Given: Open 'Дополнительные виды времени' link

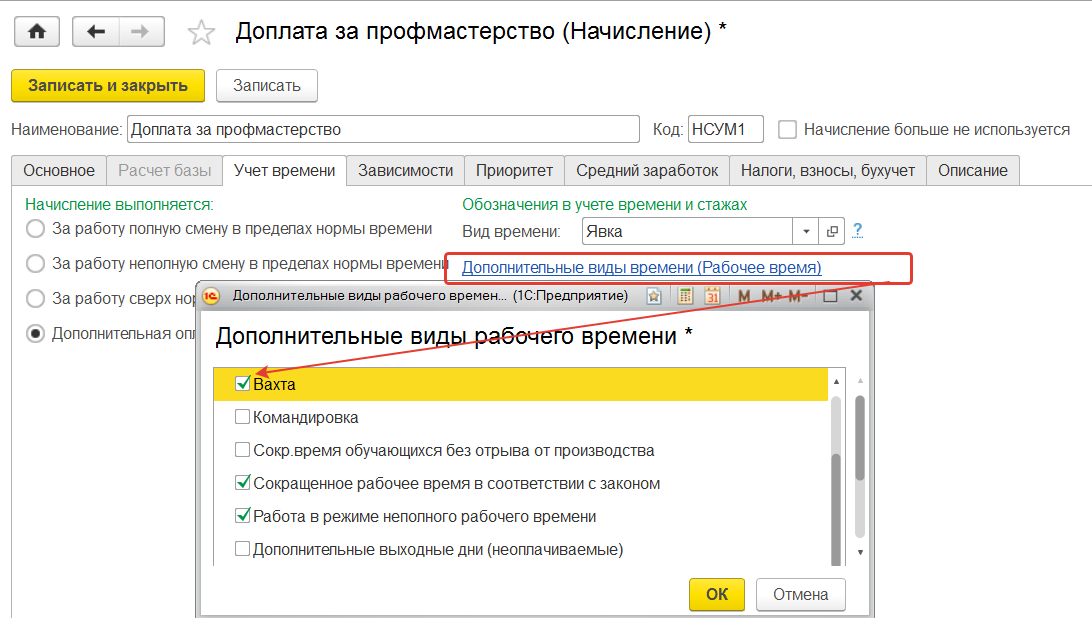Looking at the screenshot, I should [641, 267].
